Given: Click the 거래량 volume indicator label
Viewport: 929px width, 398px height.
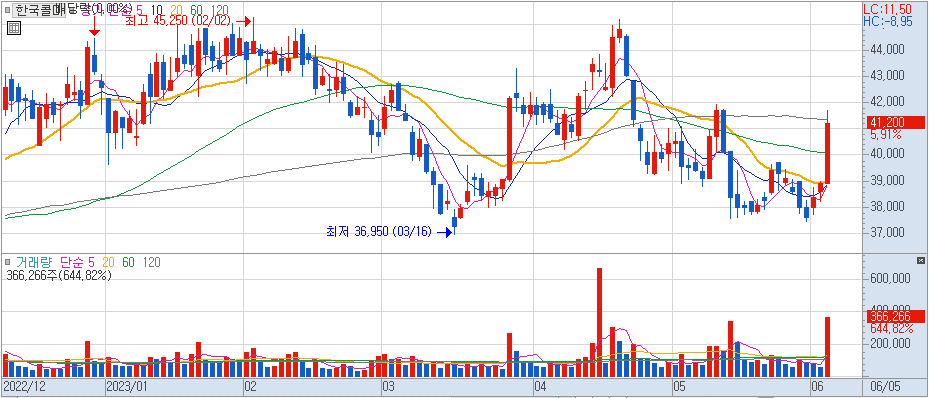Looking at the screenshot, I should tap(34, 261).
